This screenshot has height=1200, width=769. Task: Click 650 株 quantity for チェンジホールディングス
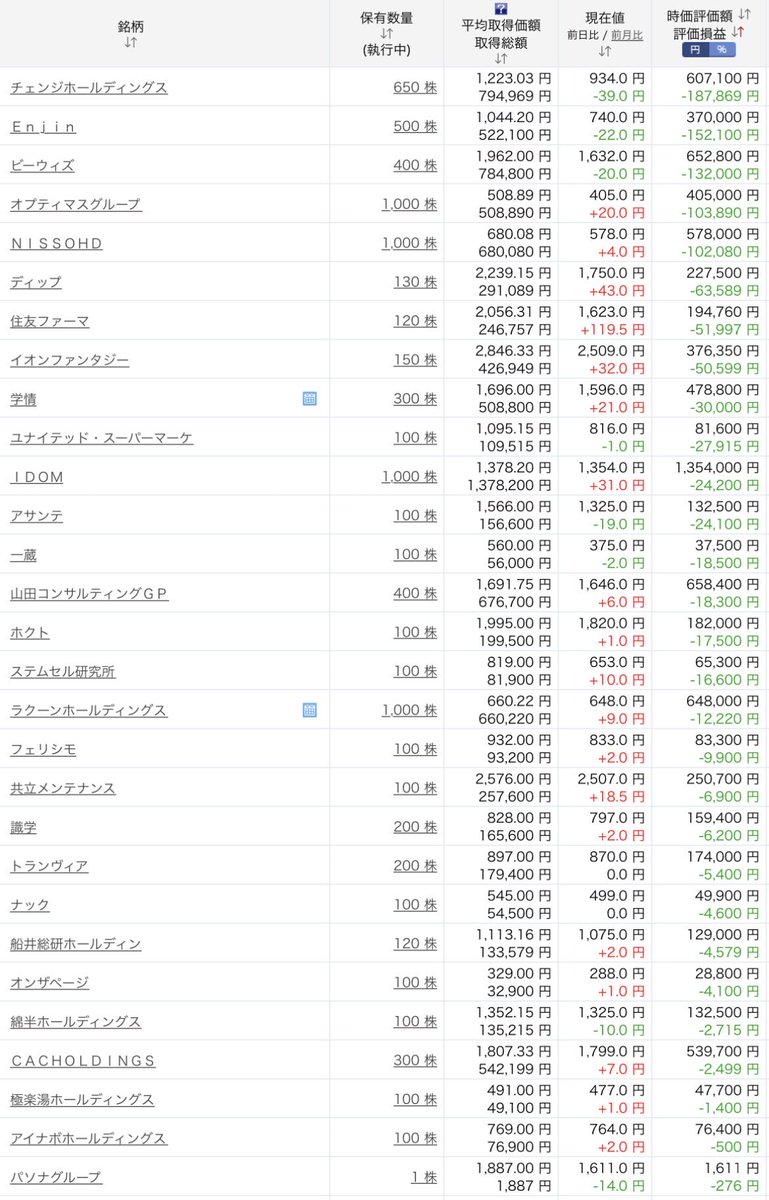pyautogui.click(x=415, y=87)
